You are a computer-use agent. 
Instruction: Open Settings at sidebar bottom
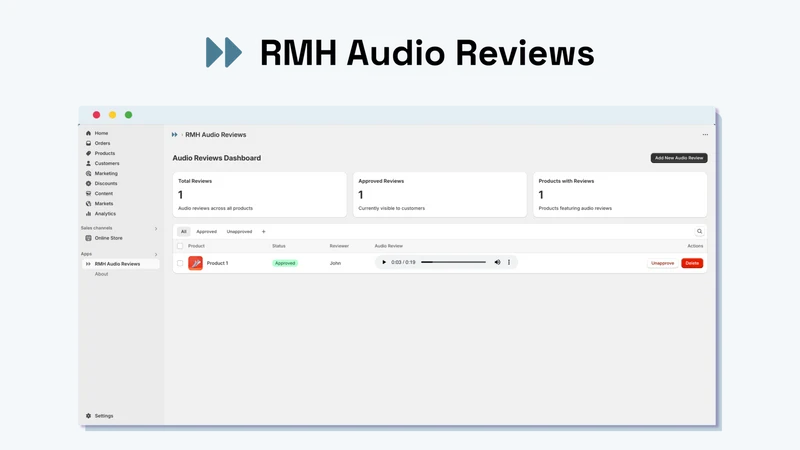[x=104, y=416]
